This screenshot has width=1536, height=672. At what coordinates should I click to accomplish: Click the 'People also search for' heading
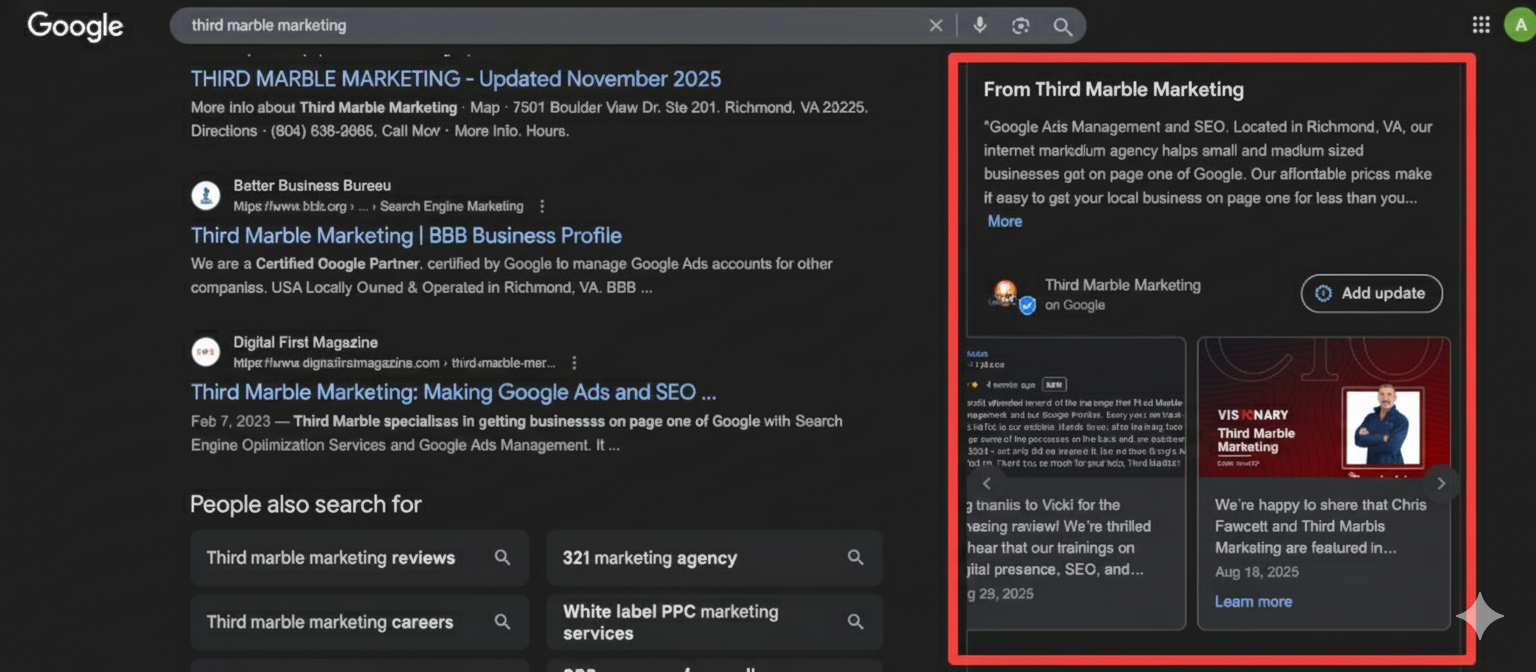[306, 504]
